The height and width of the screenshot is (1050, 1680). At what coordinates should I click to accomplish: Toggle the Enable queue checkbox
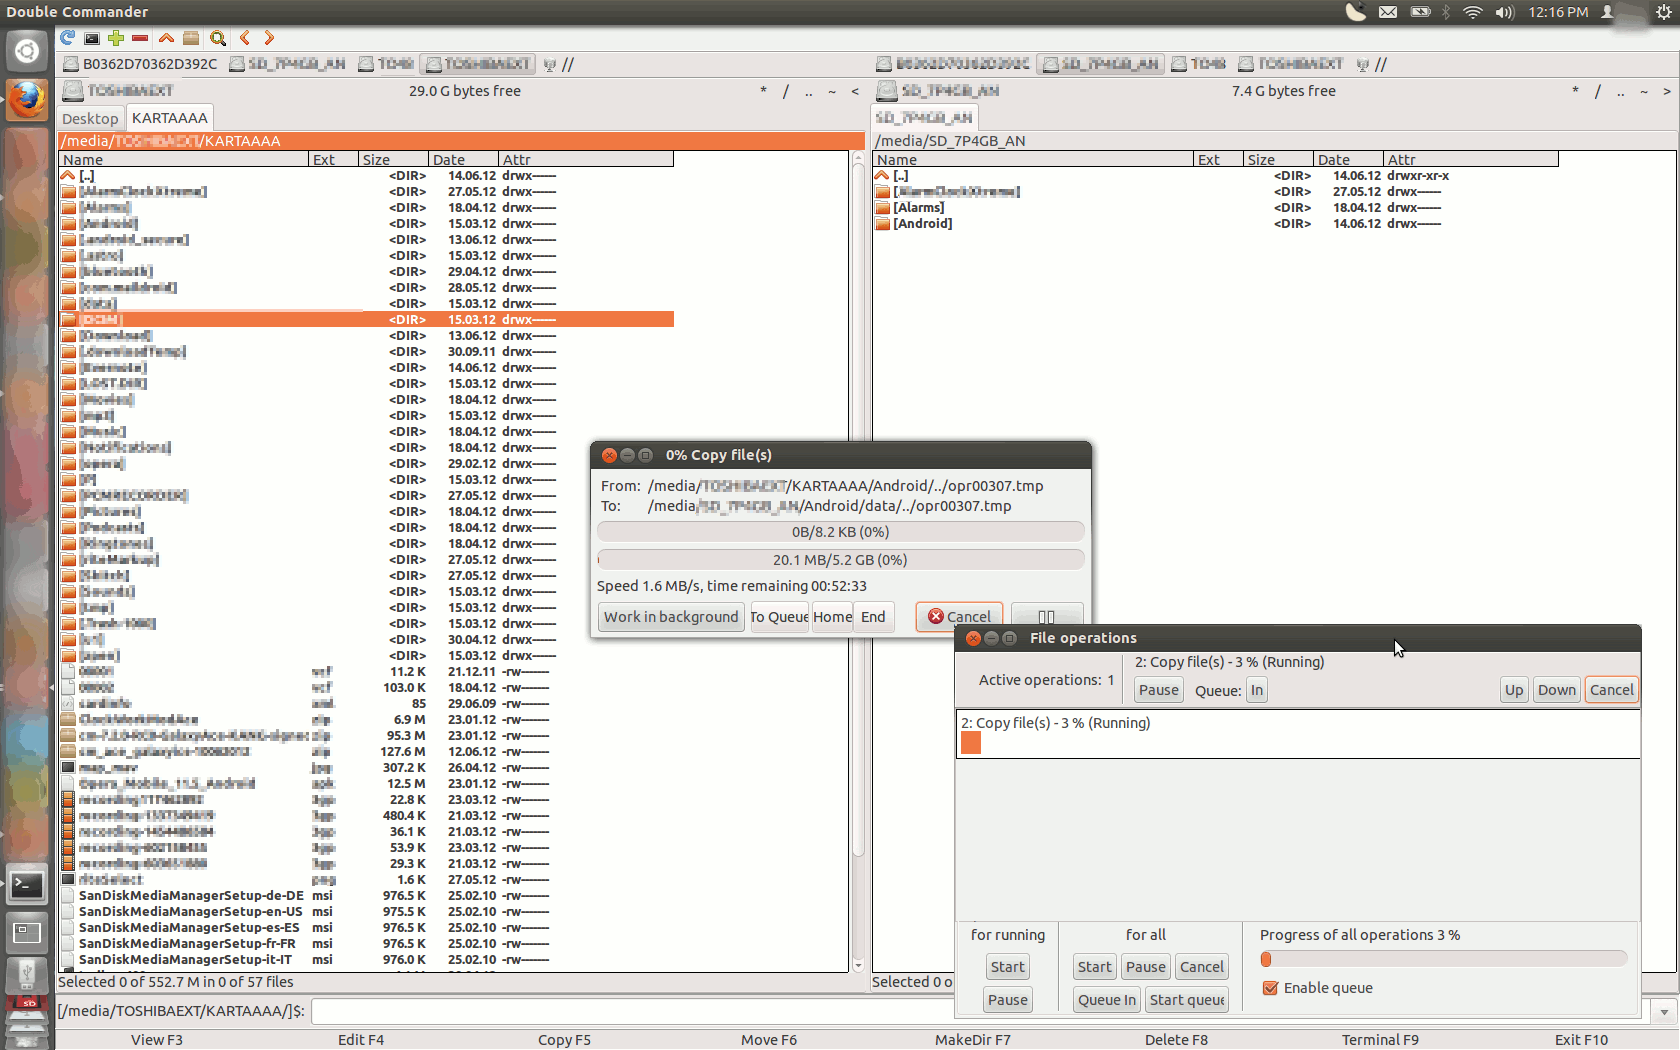point(1270,988)
